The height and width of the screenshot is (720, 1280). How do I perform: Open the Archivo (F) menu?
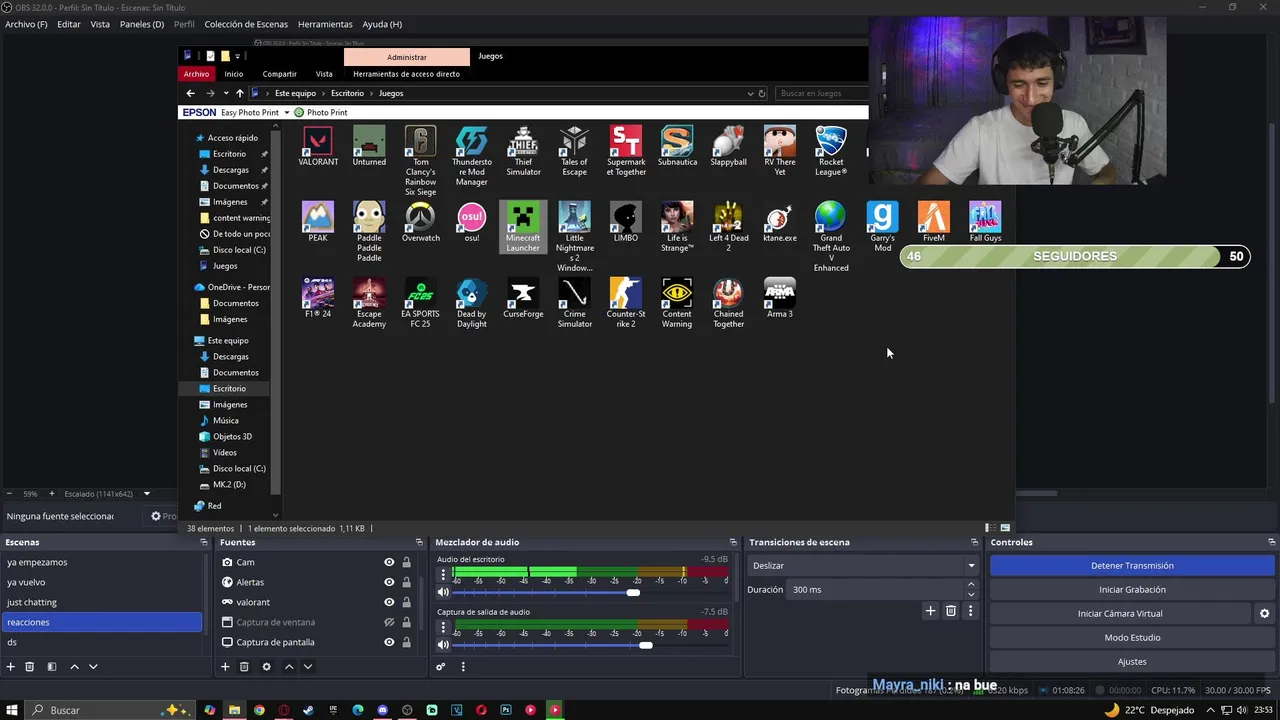pos(26,24)
